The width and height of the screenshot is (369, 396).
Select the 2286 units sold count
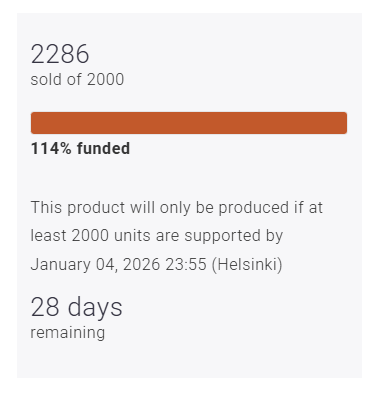tap(60, 54)
